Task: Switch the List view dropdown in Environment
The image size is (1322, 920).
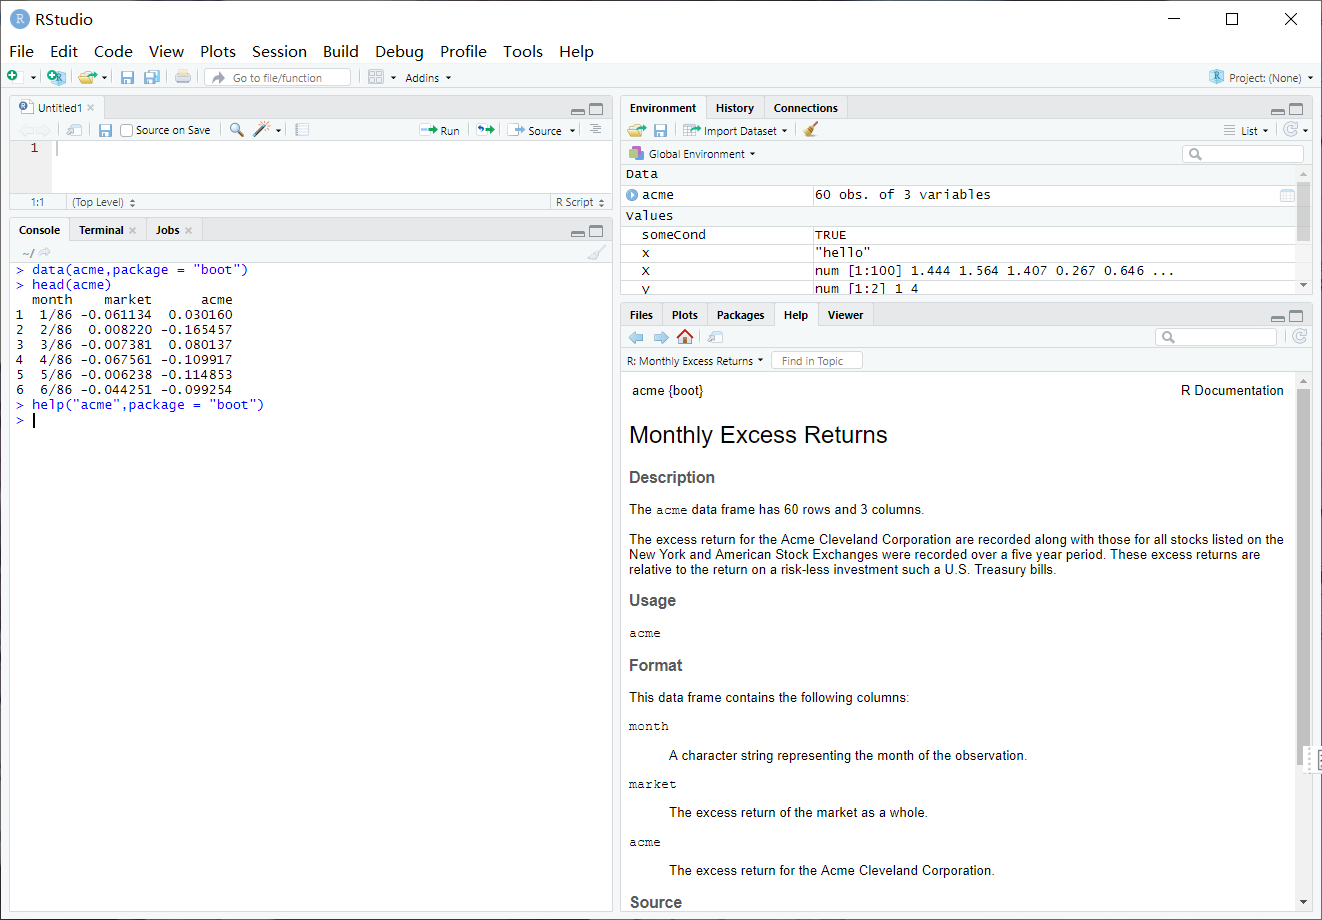Action: [1246, 130]
